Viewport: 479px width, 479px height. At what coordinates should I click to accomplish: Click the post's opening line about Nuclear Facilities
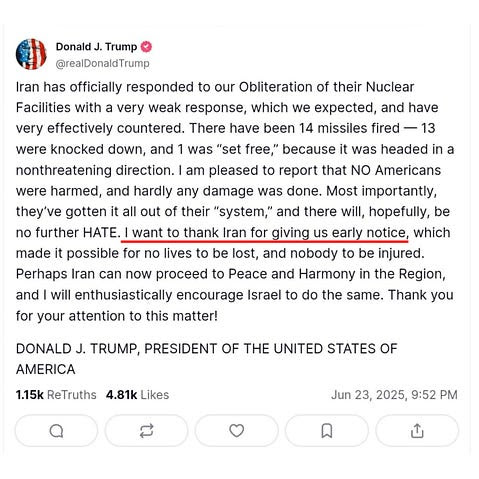point(215,87)
